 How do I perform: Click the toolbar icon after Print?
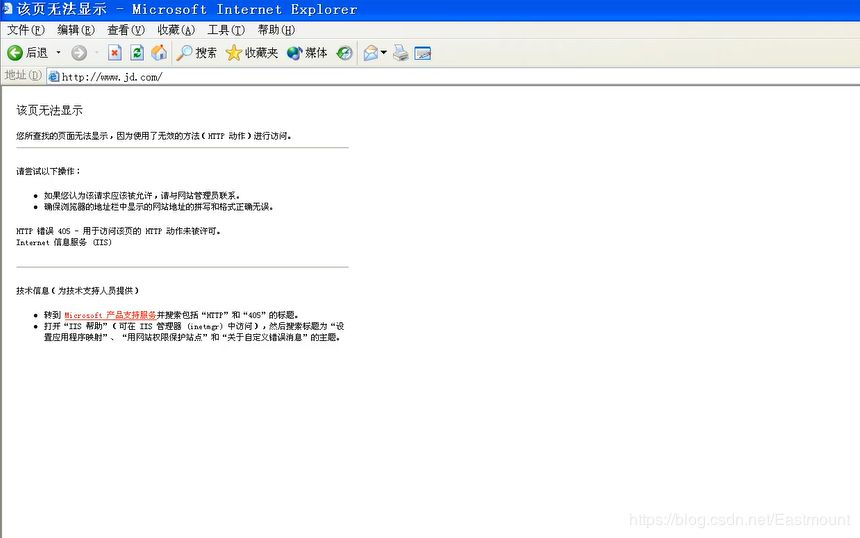click(422, 53)
